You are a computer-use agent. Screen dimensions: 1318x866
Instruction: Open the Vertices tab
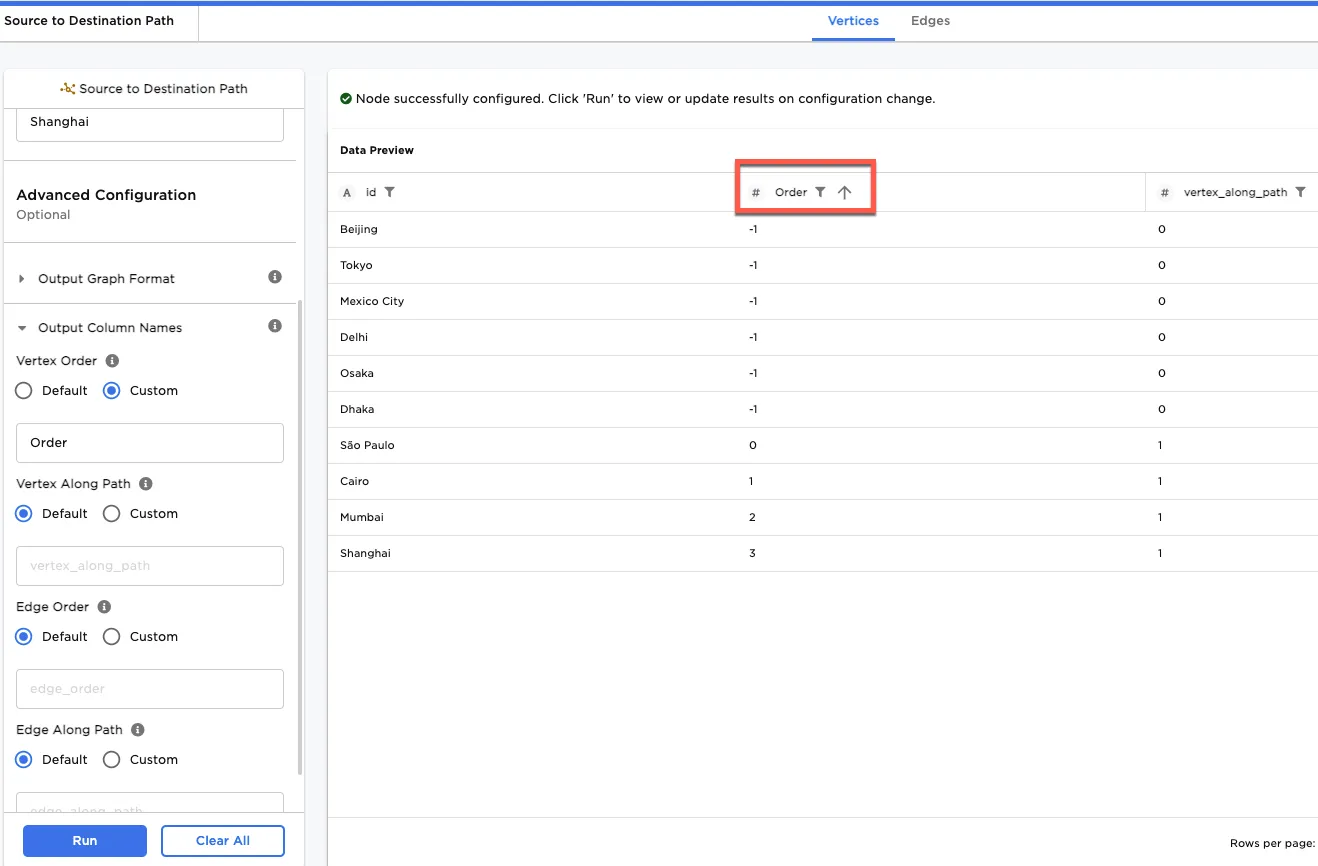[853, 20]
